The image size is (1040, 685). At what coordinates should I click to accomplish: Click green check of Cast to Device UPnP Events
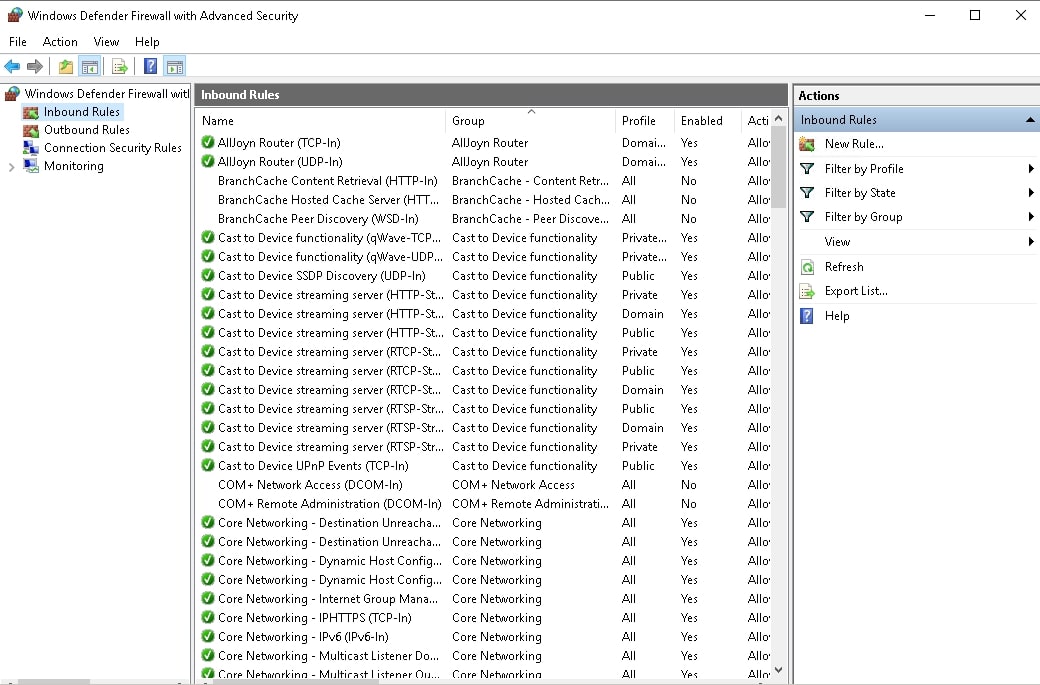[208, 466]
